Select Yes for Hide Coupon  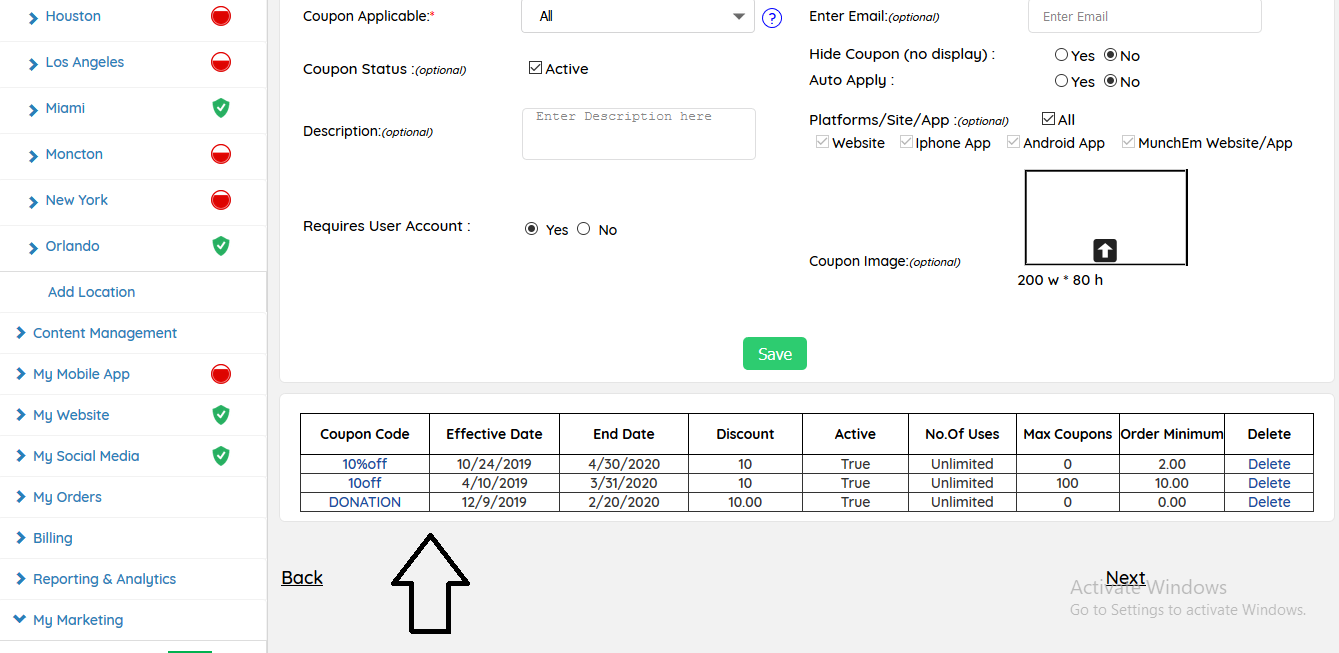point(1061,55)
